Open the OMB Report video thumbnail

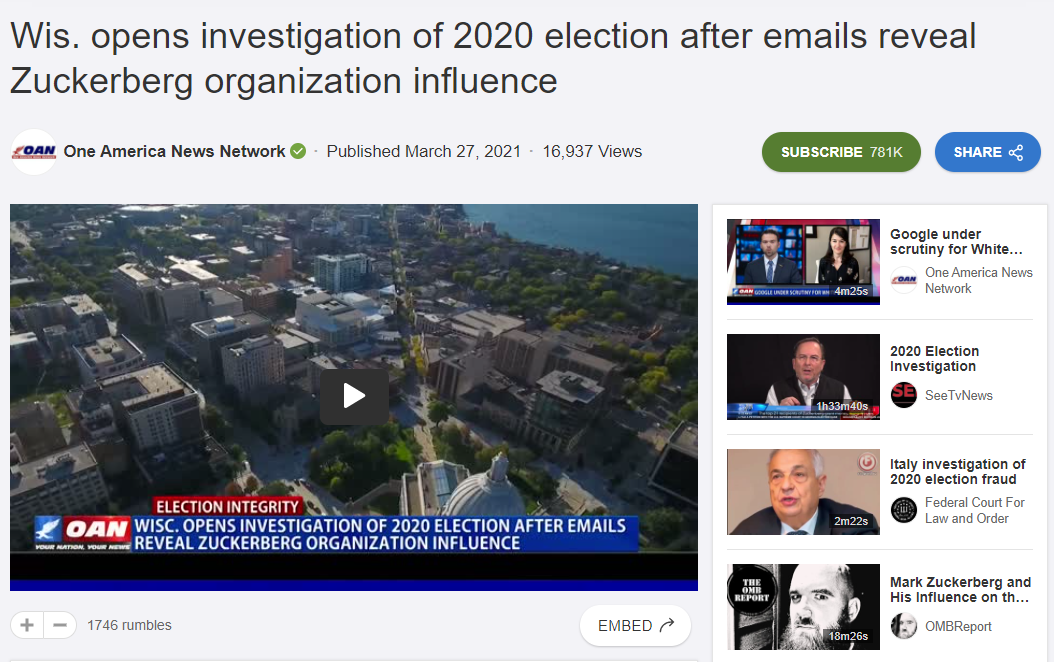[803, 607]
